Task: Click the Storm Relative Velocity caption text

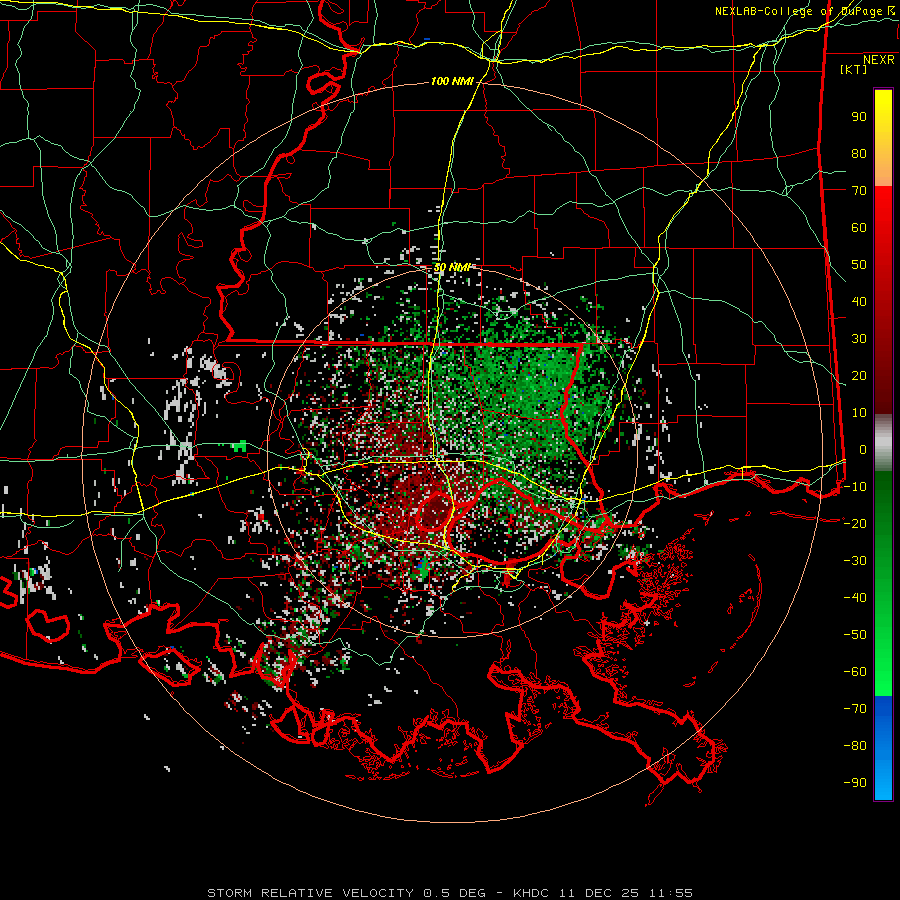Action: coord(450,893)
